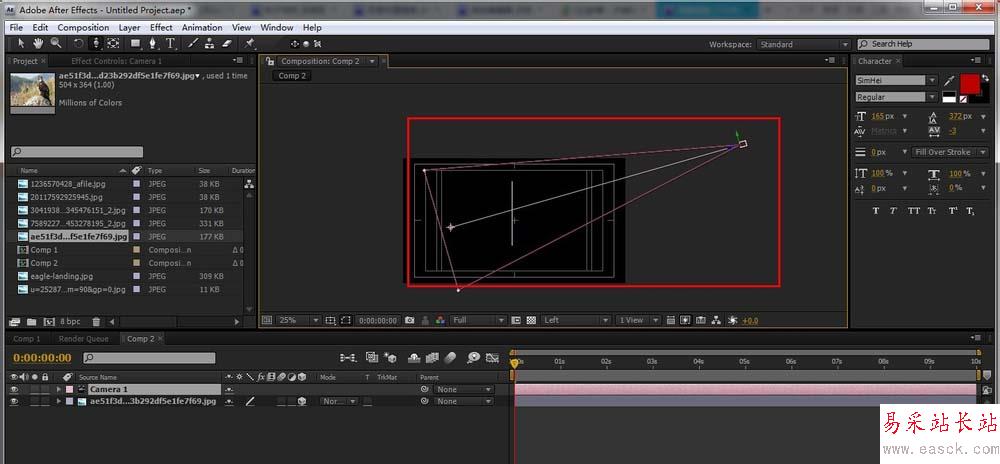Switch to the Render Queue tab
This screenshot has height=464, width=1000.
pos(84,339)
